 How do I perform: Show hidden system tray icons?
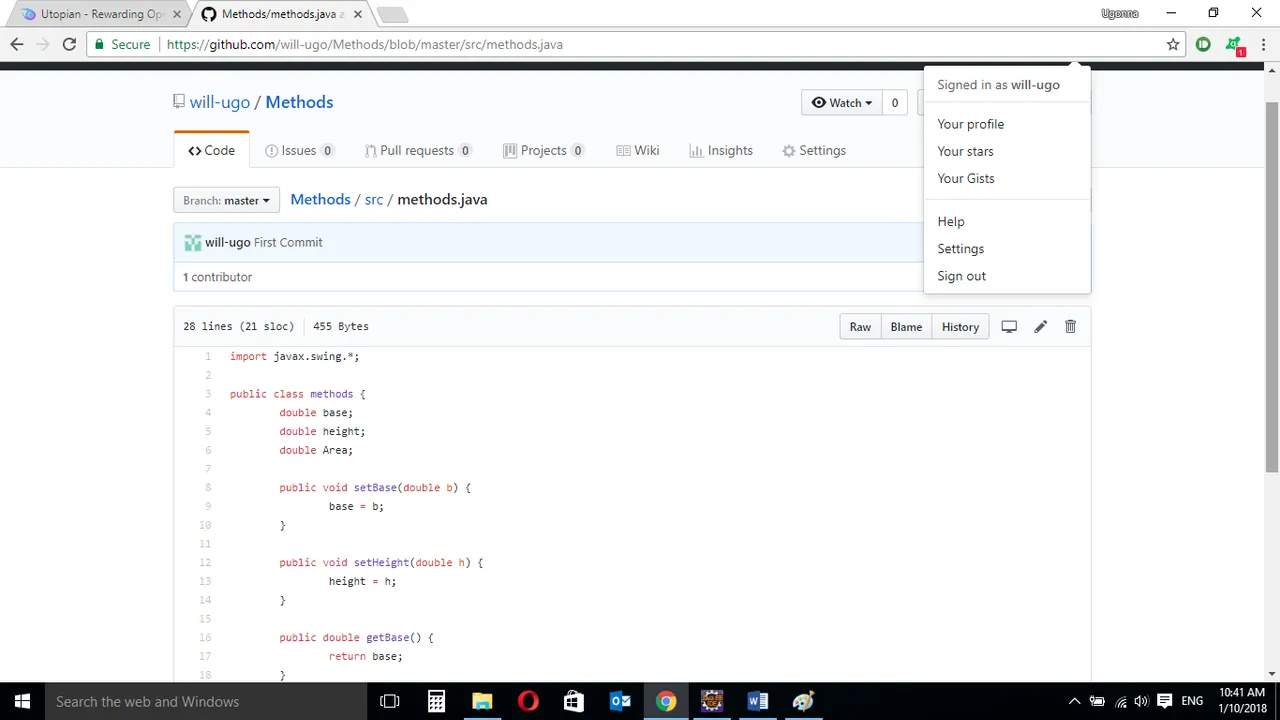click(x=1075, y=701)
